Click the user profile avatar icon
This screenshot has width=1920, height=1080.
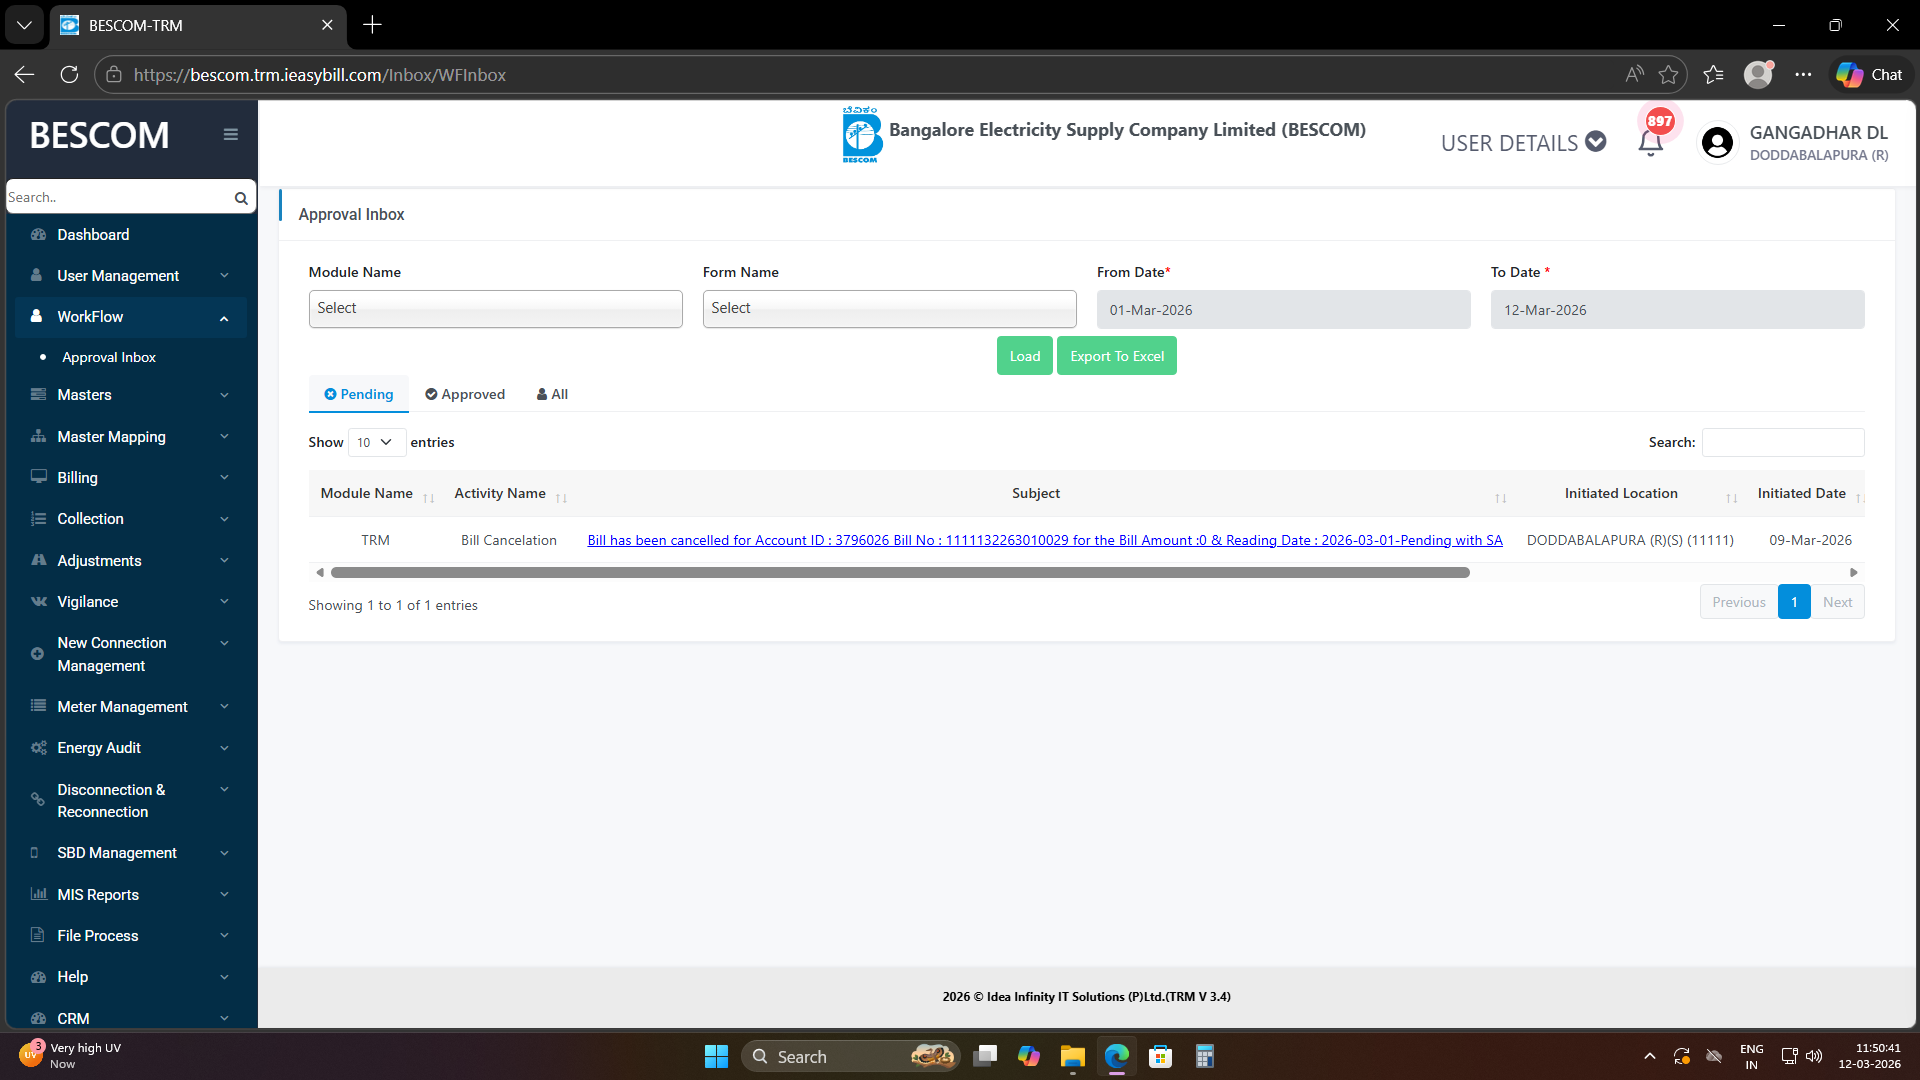pos(1717,143)
